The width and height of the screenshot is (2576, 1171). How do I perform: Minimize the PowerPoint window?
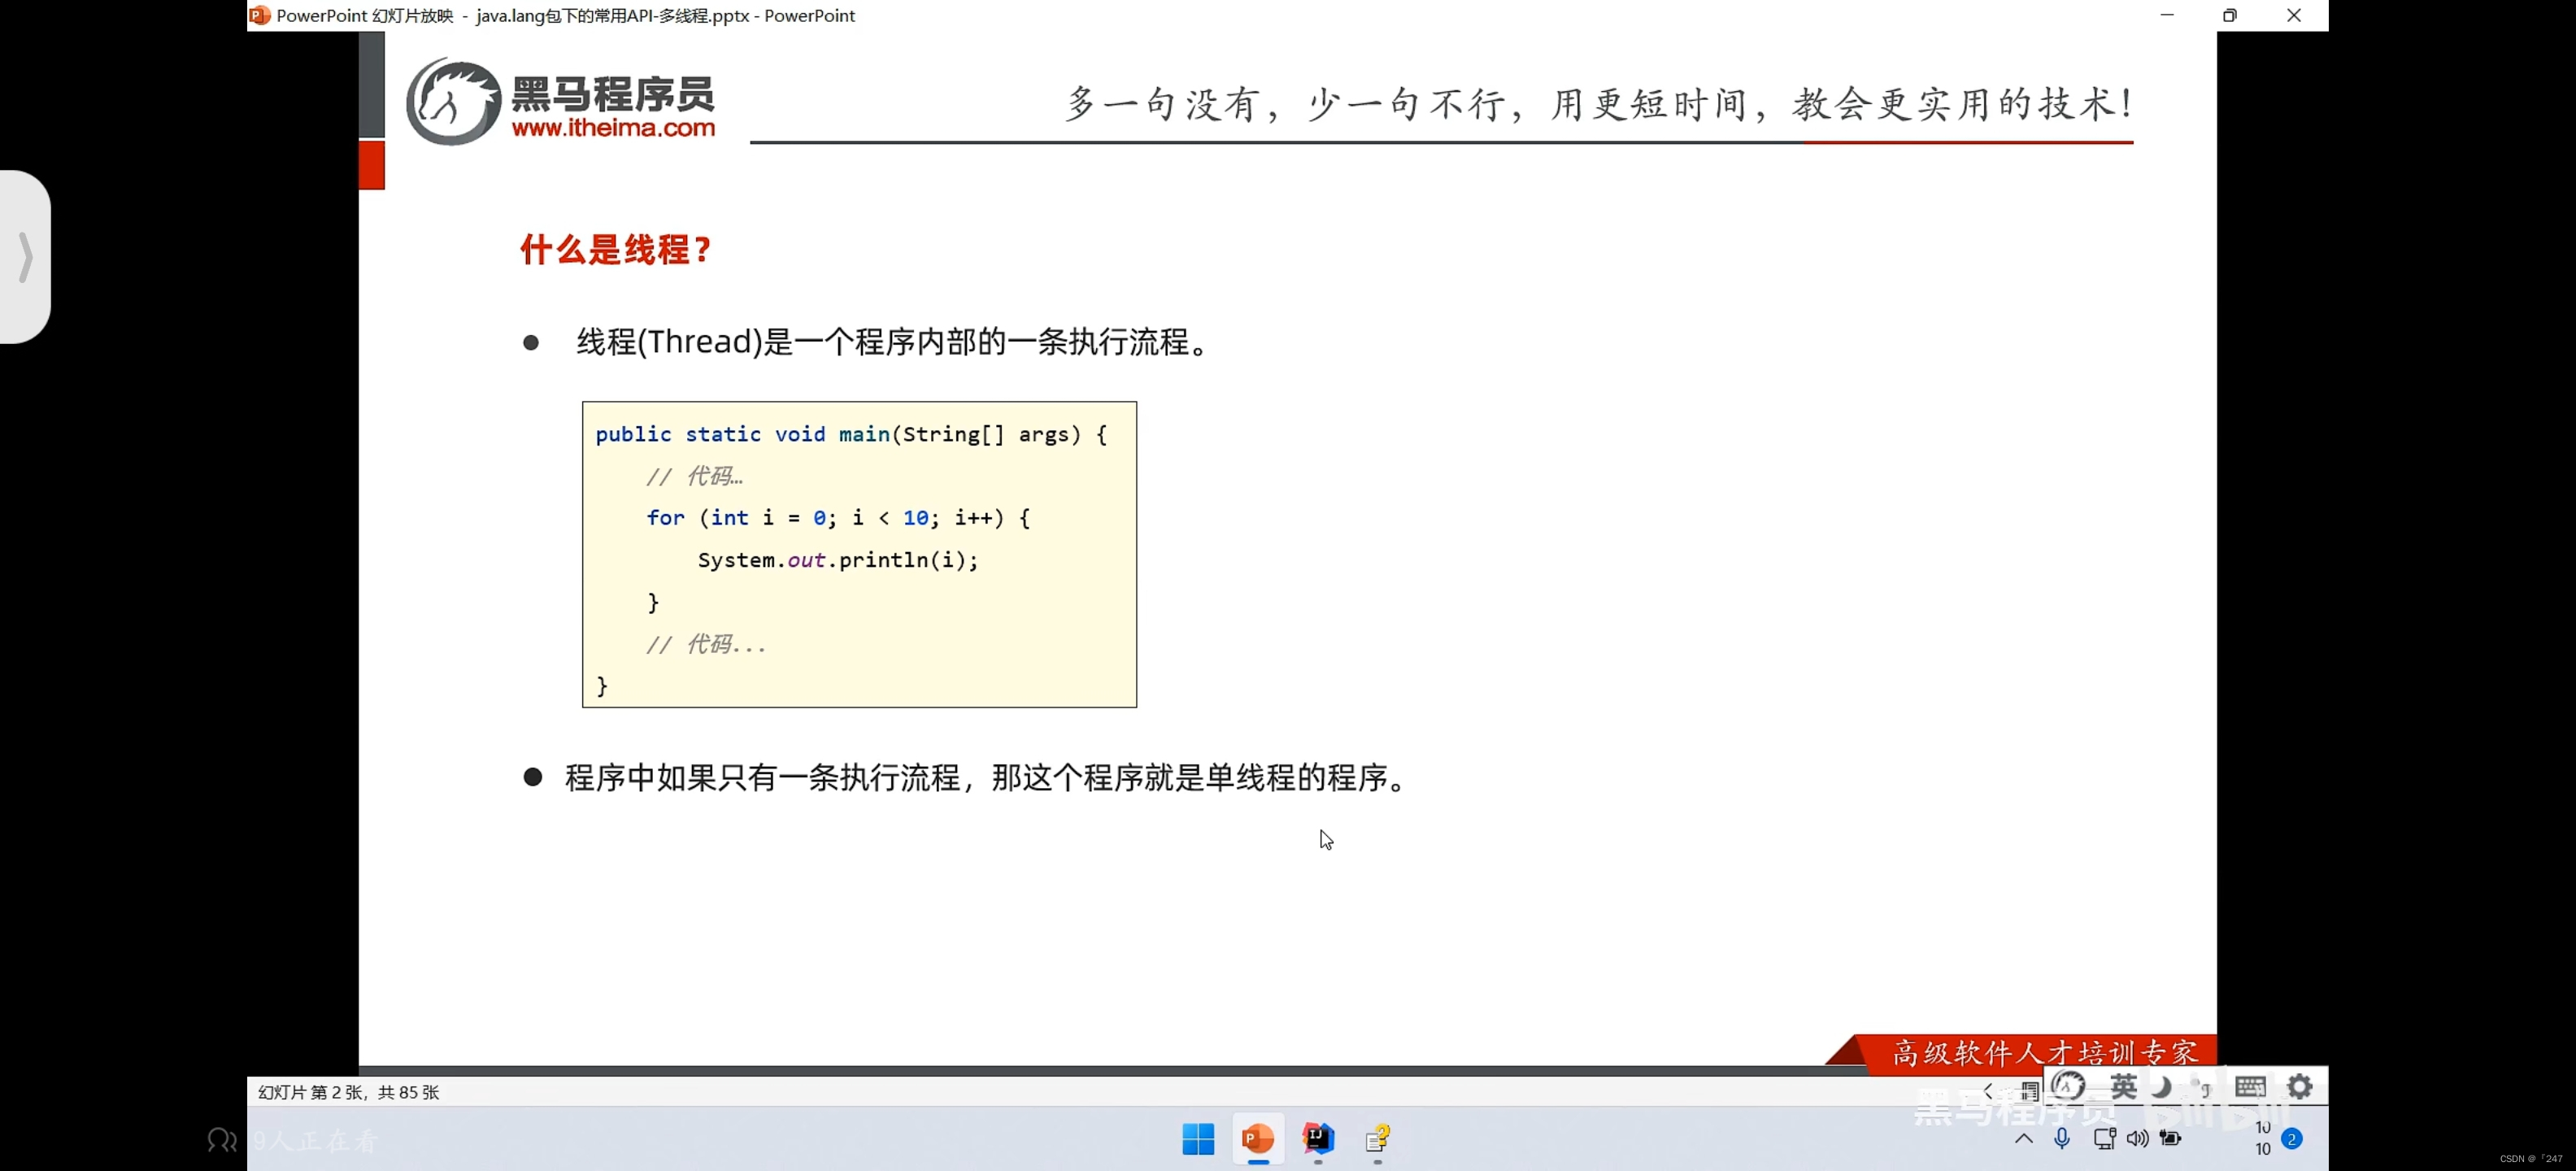tap(2167, 15)
